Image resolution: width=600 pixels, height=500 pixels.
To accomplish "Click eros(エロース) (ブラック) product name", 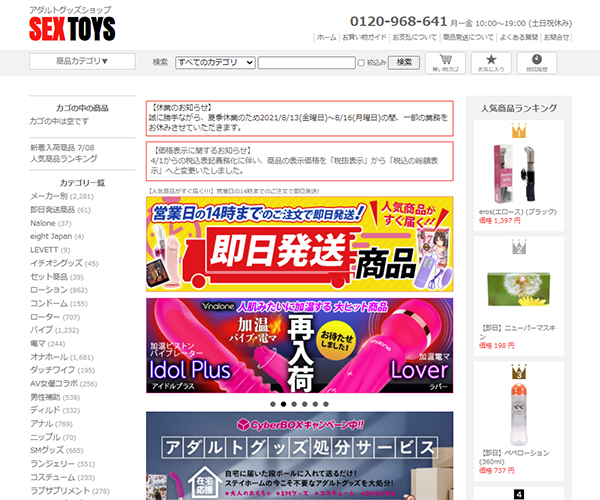I will (x=518, y=212).
